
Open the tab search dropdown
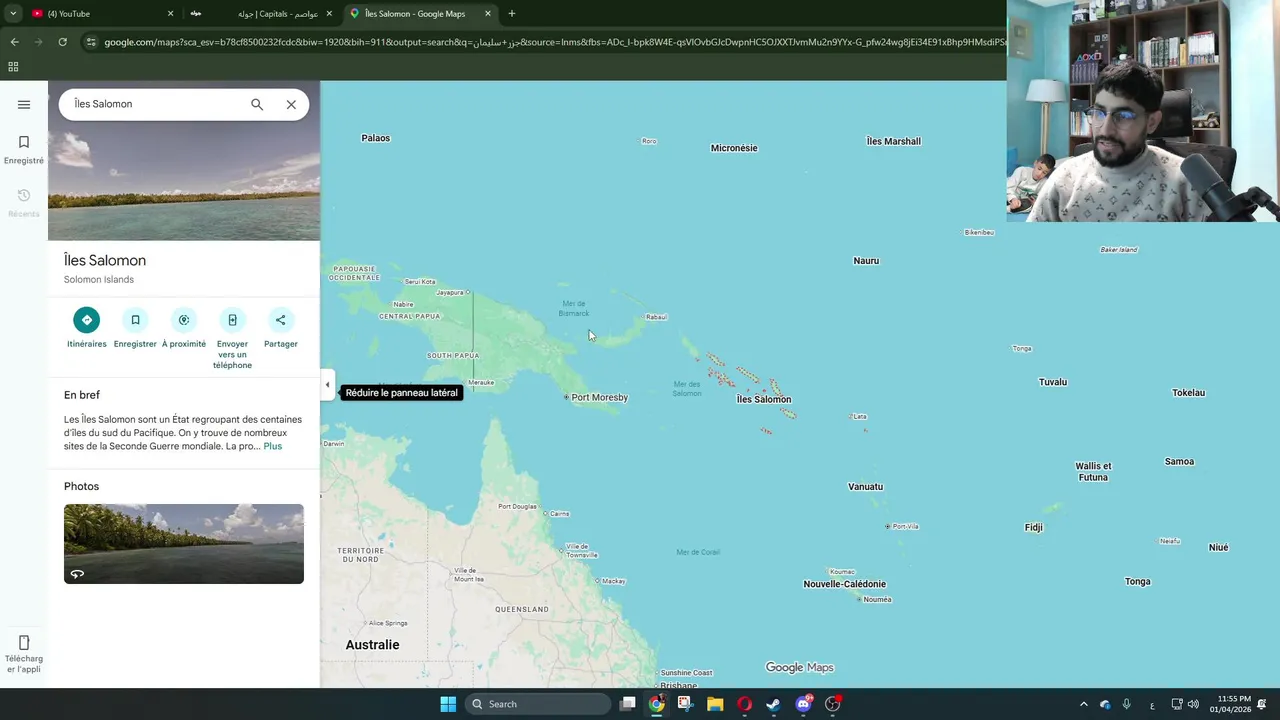click(x=13, y=14)
